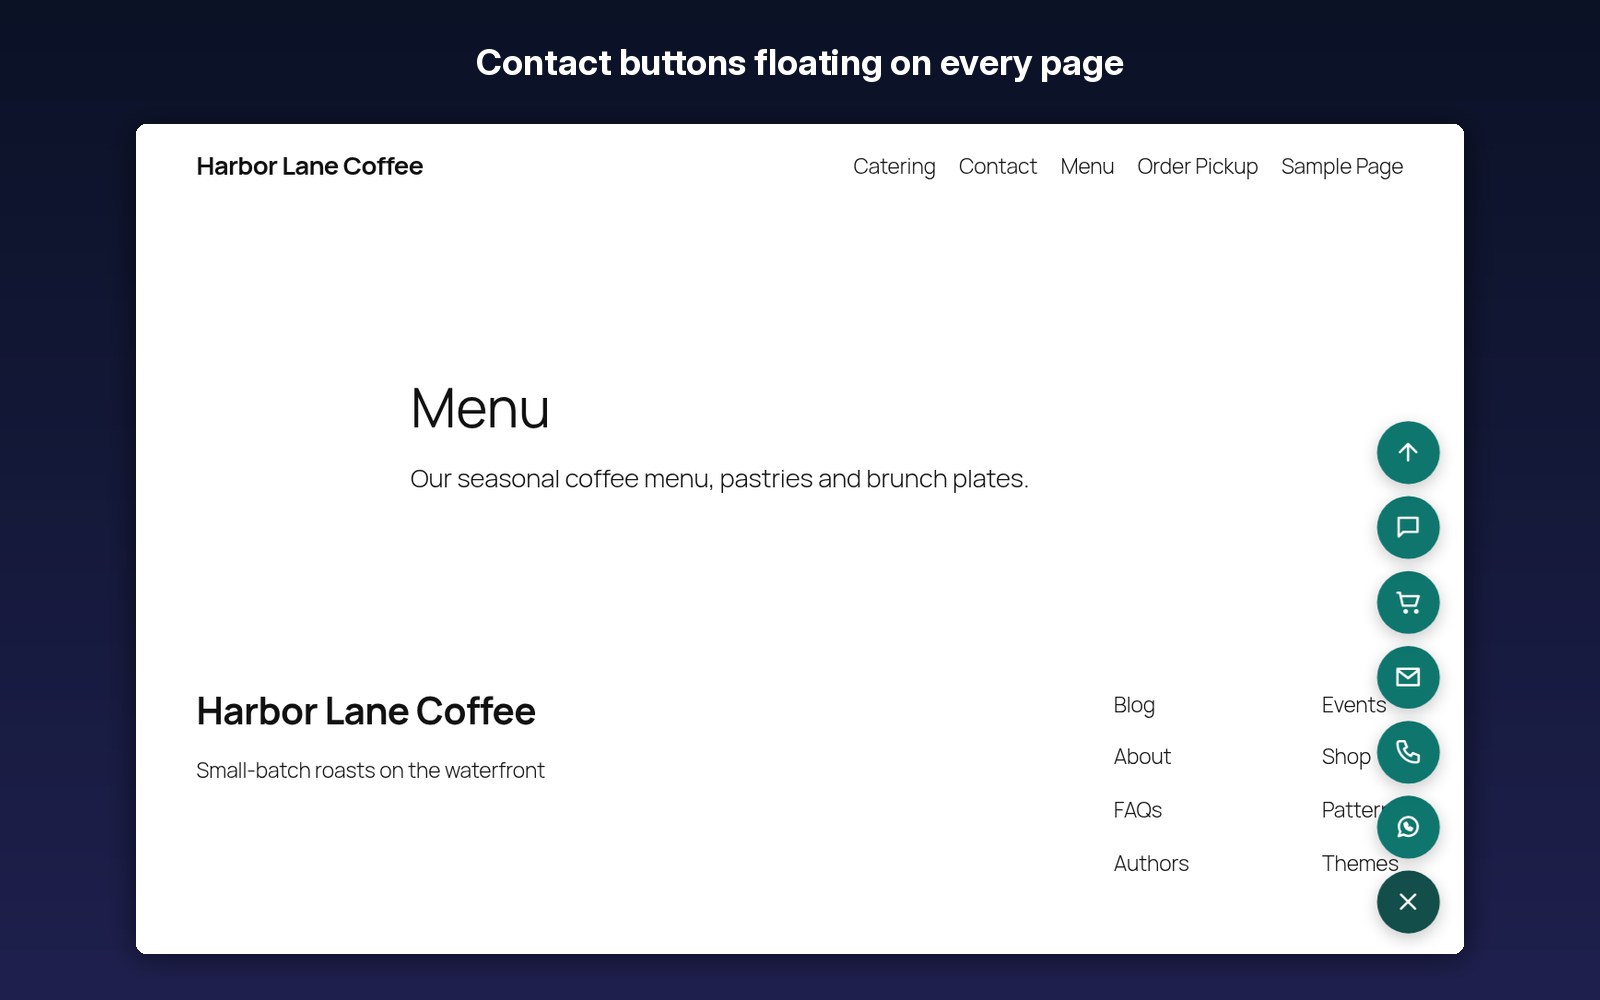
Task: Open the chat message floating button
Action: tap(1408, 527)
